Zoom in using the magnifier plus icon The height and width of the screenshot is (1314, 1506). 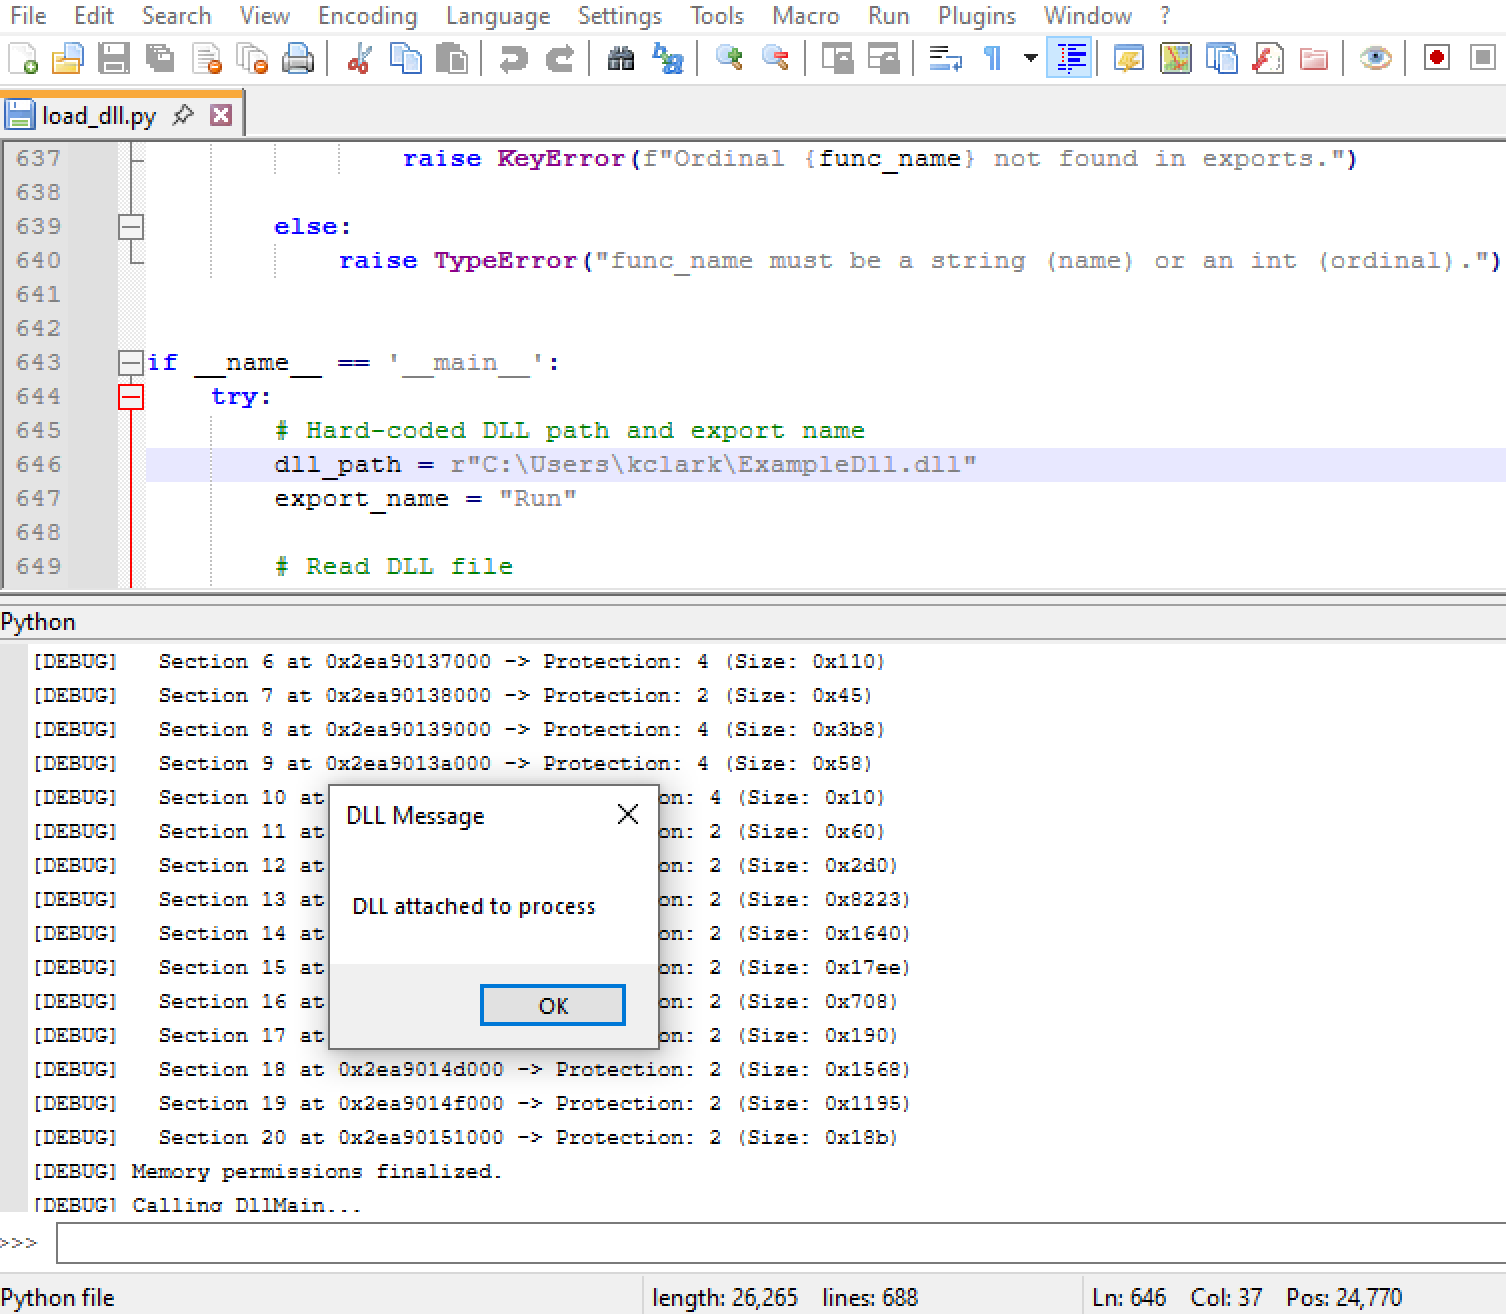(731, 57)
